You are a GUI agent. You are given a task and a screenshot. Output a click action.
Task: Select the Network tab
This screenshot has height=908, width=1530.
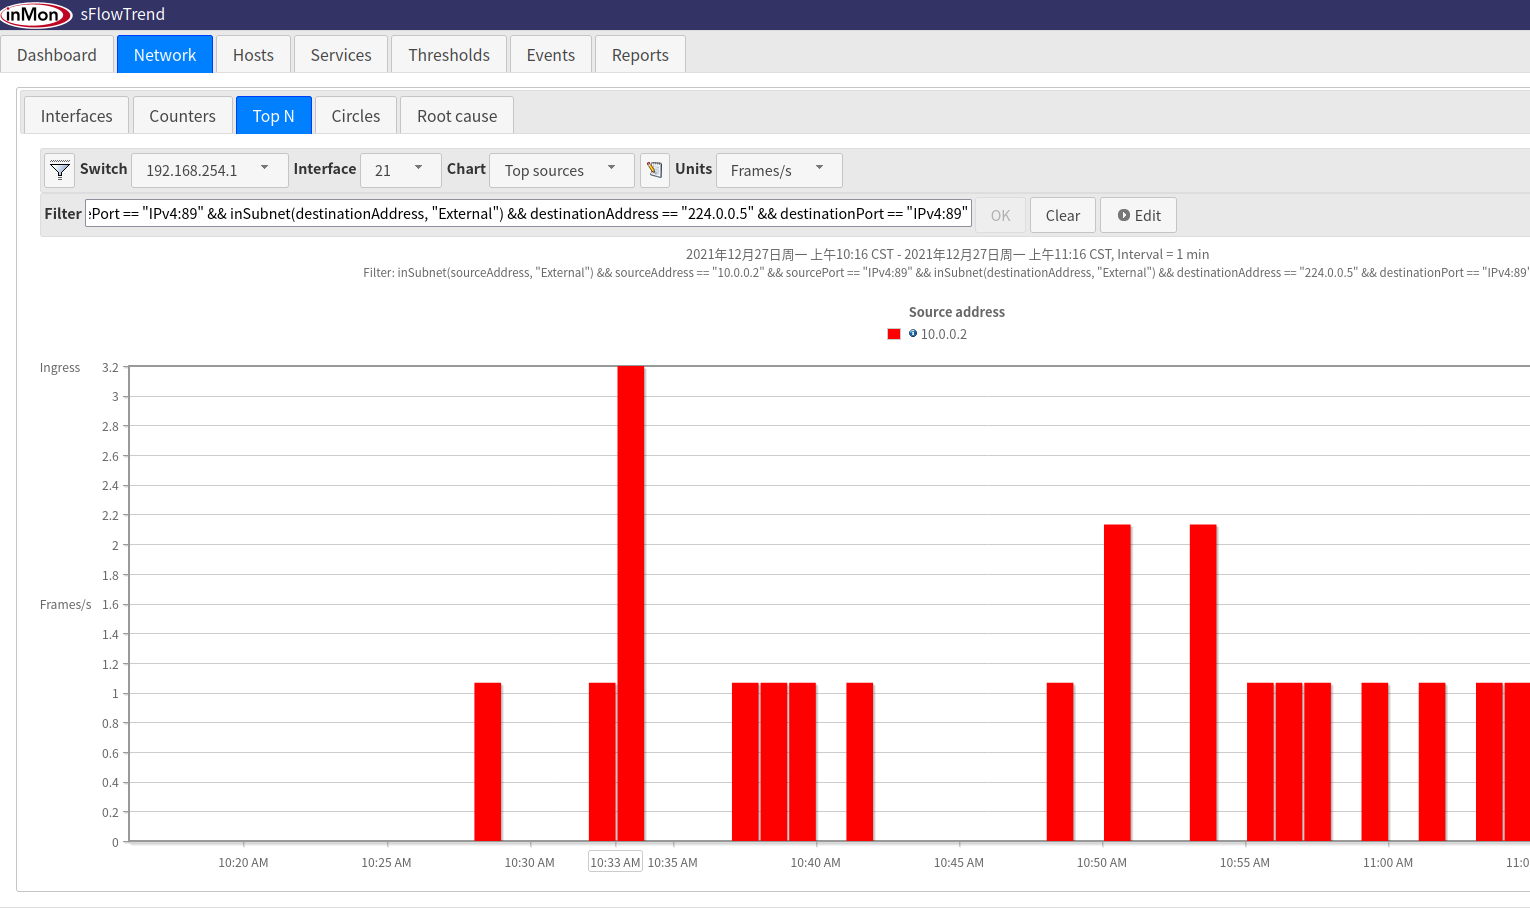165,55
